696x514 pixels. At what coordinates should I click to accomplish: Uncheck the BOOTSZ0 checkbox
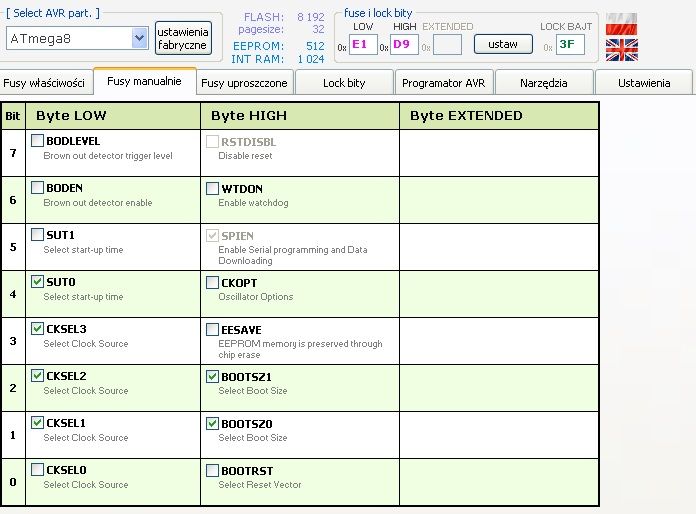212,424
